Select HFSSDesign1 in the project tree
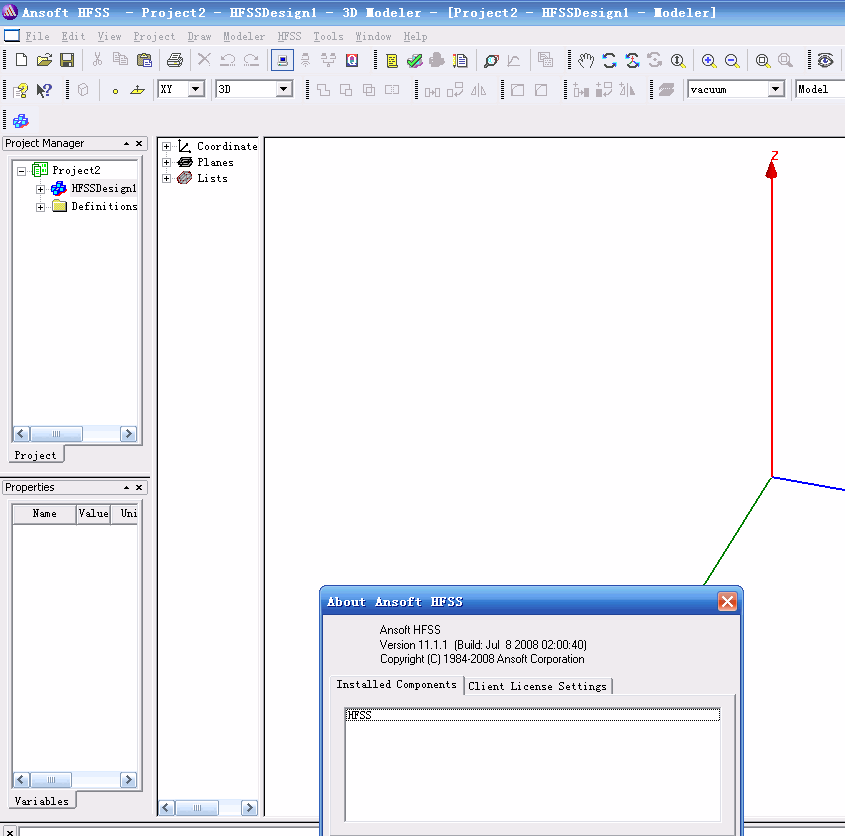 coord(103,188)
